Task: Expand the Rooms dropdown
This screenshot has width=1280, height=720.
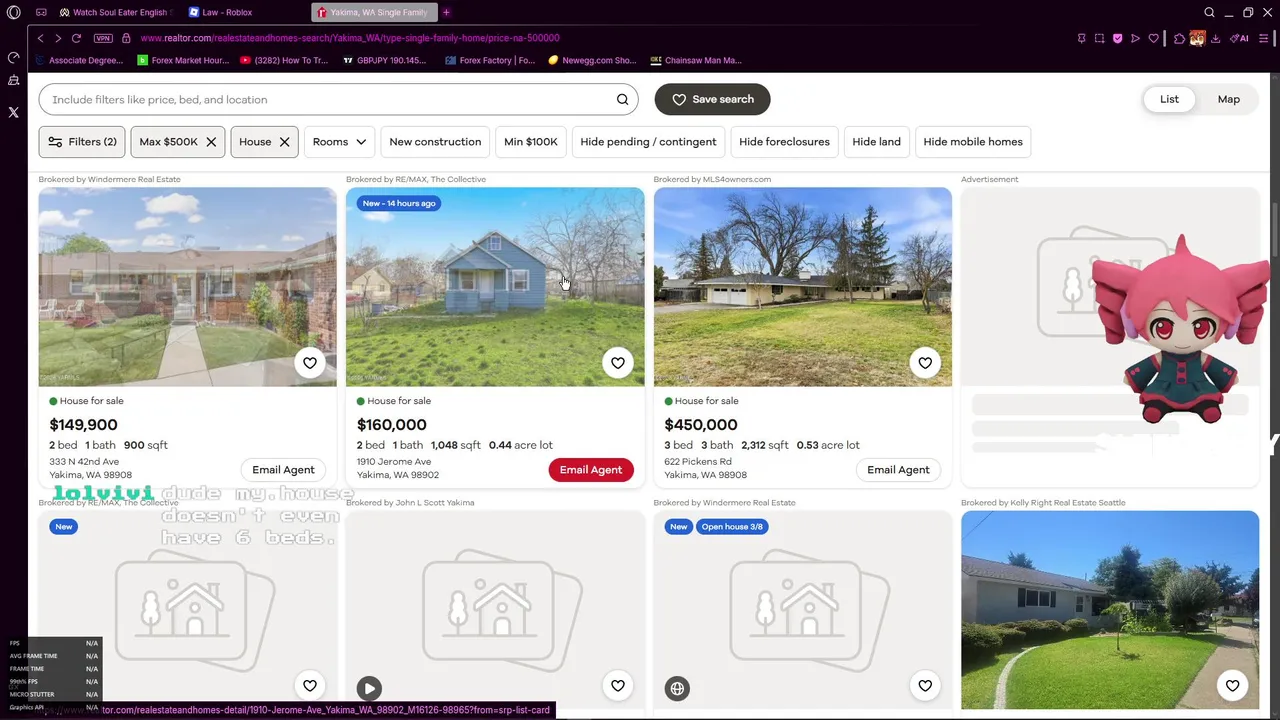Action: pos(339,142)
